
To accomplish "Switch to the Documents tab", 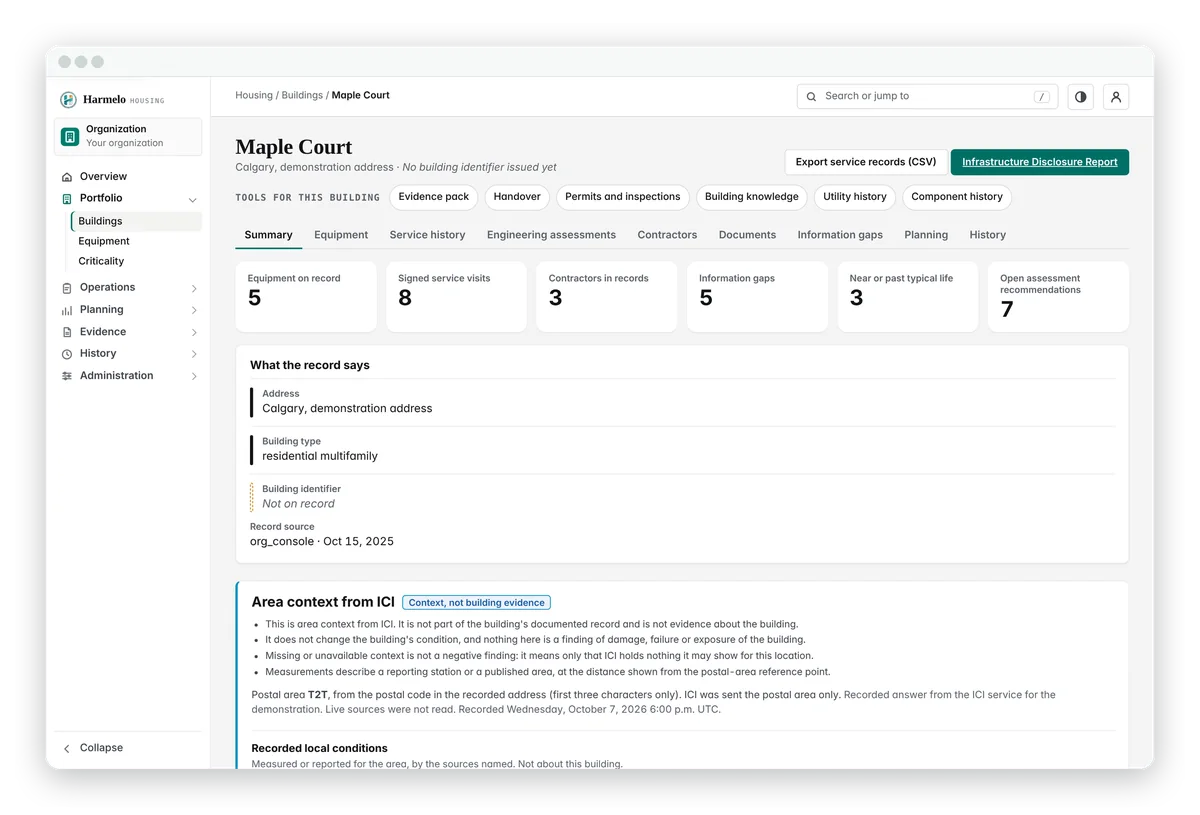I will point(747,235).
